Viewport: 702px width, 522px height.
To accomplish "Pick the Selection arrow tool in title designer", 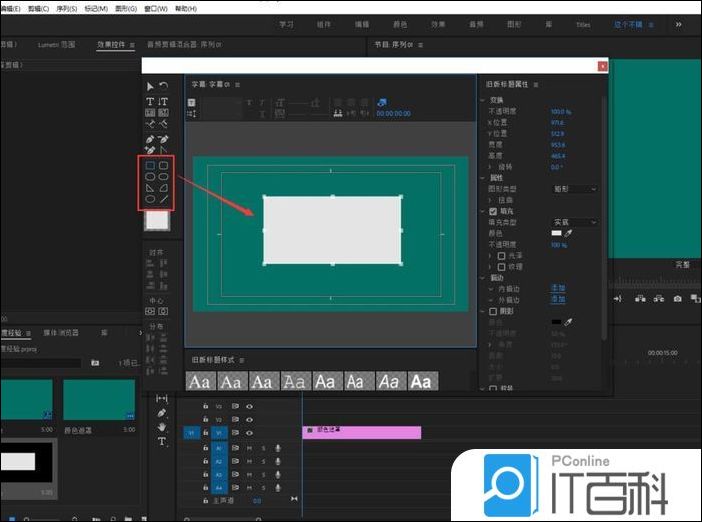I will point(150,87).
